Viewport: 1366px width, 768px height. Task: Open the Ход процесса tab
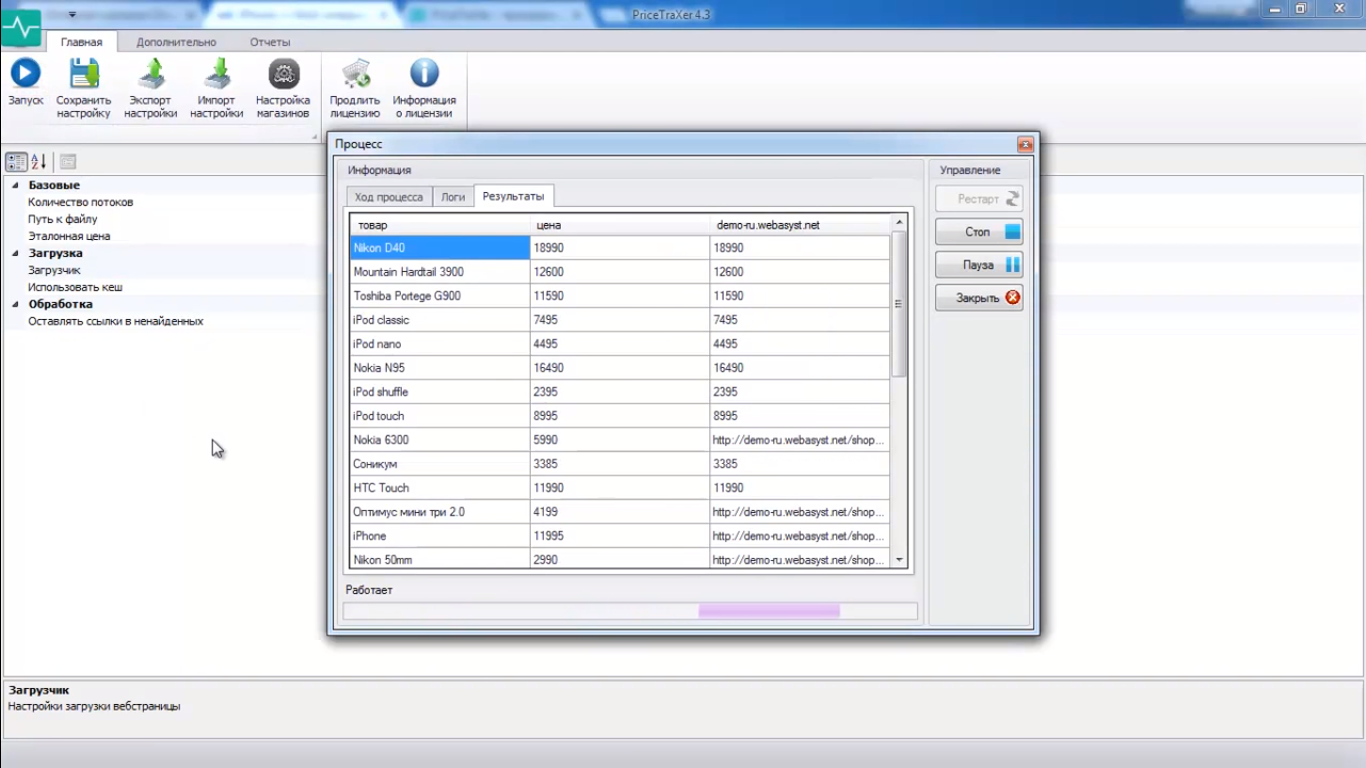pos(389,197)
